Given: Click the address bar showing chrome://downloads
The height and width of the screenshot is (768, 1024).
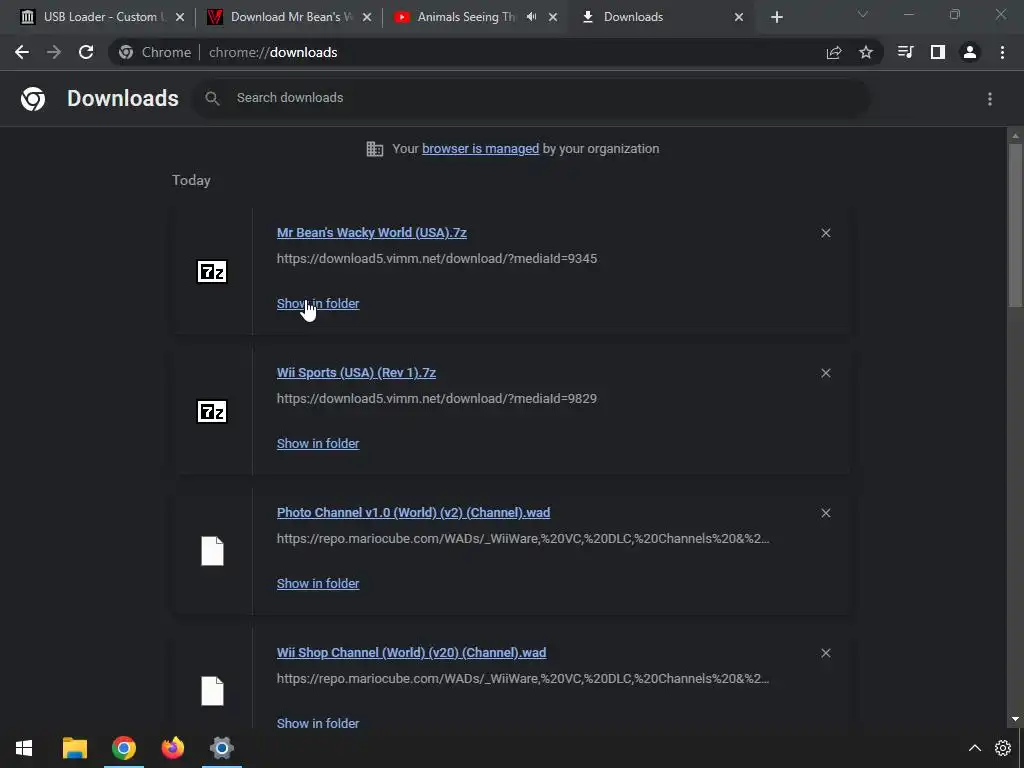Looking at the screenshot, I should click(273, 52).
